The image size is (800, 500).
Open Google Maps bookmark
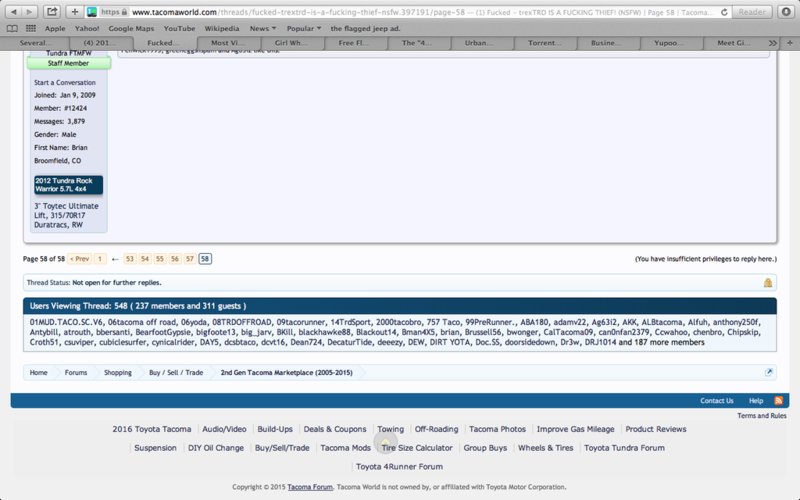131,29
